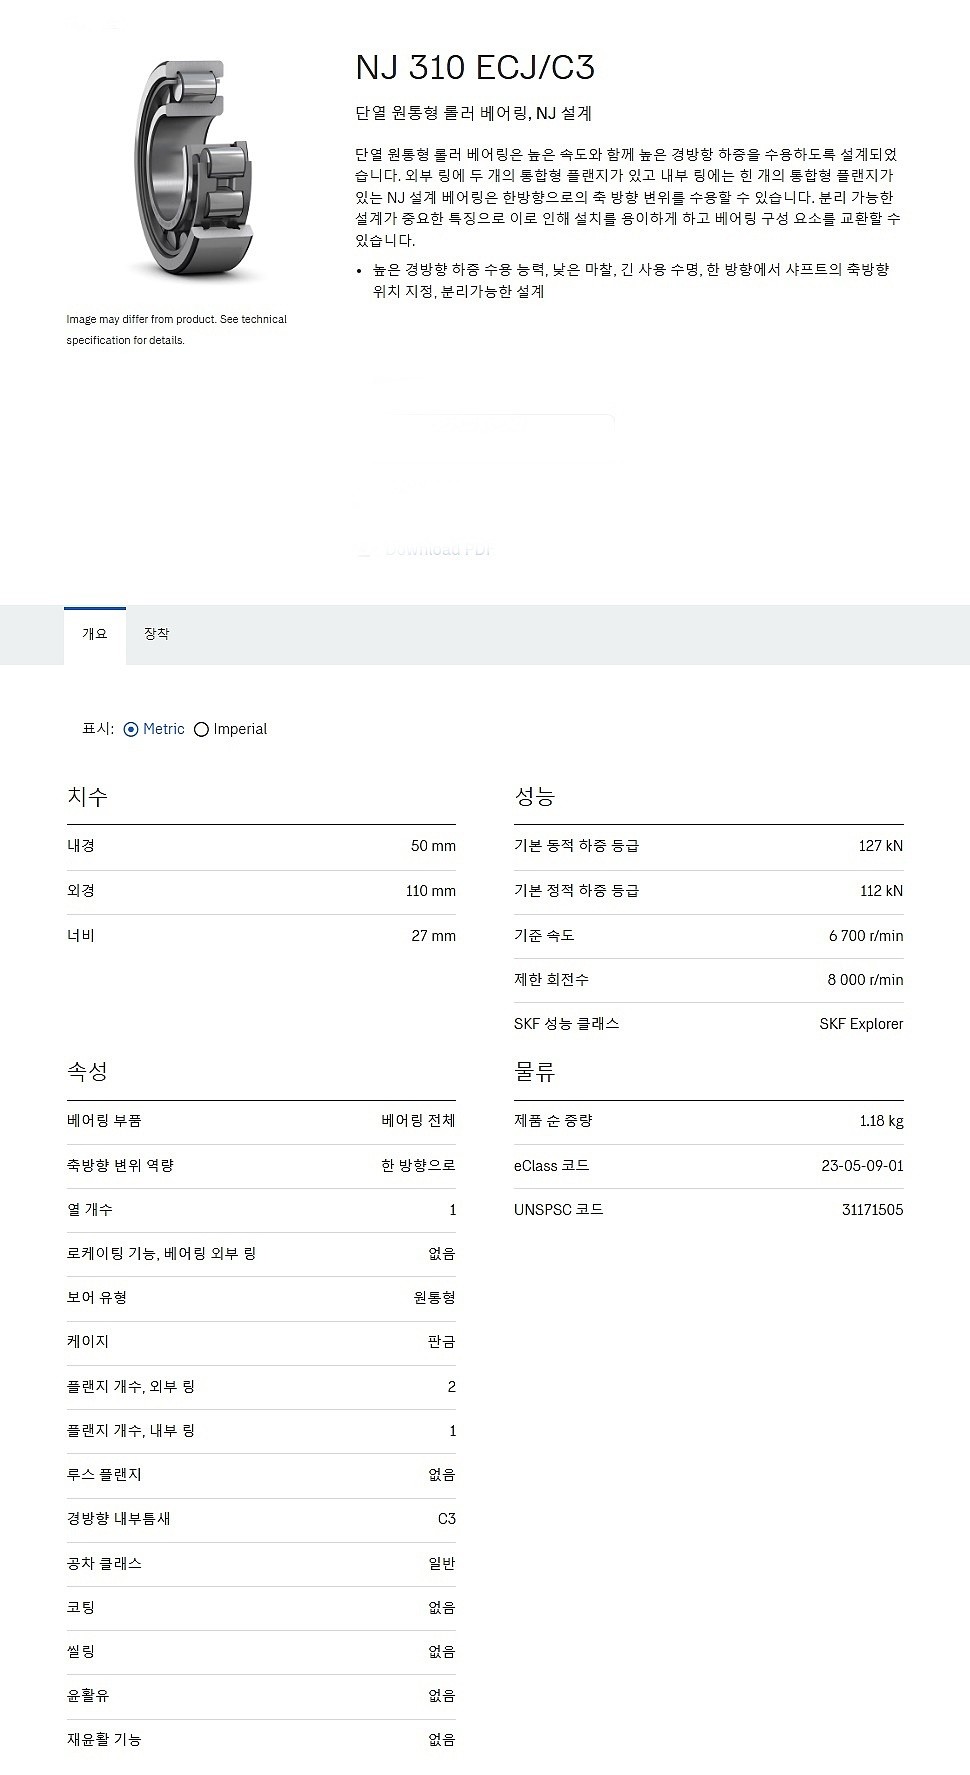Click the 1.18 kg net weight value
Screen dimensions: 970x1775
(881, 1121)
